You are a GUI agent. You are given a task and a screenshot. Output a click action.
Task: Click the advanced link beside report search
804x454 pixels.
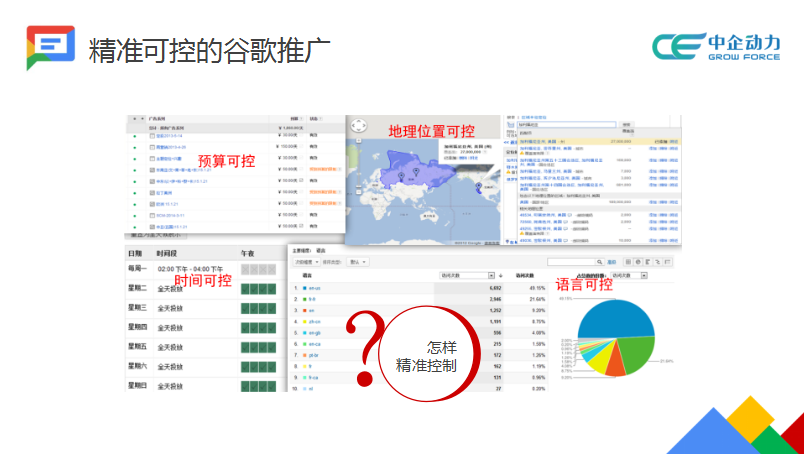(611, 262)
